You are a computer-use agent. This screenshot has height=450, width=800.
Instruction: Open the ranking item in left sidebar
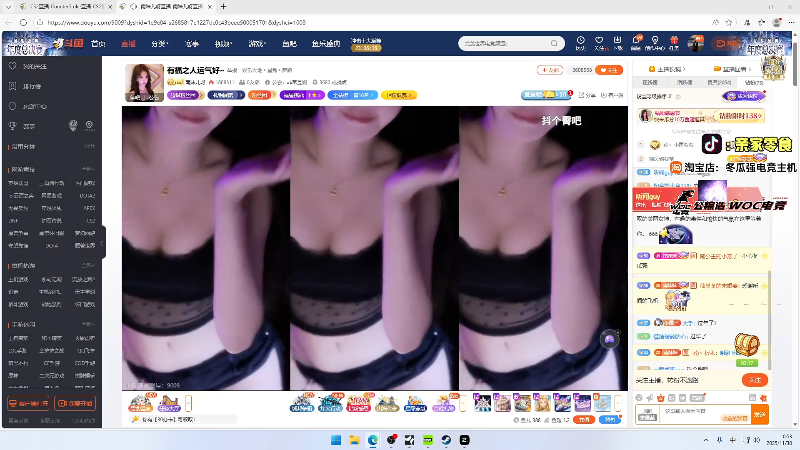pos(26,86)
